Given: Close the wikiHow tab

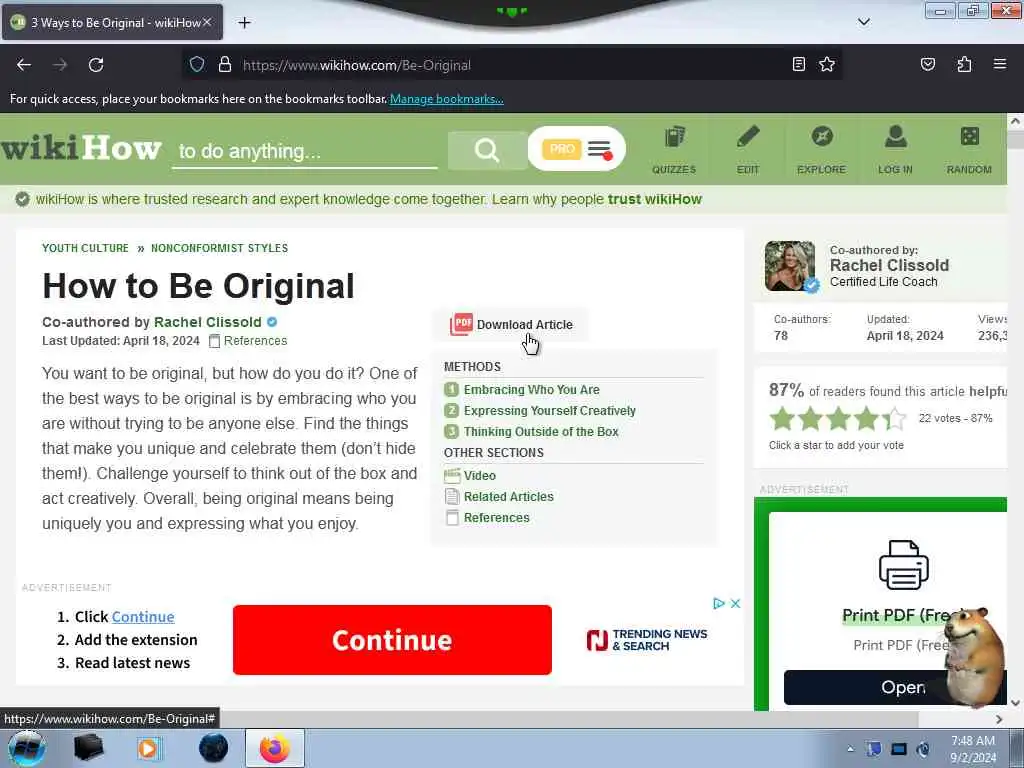Looking at the screenshot, I should (207, 22).
